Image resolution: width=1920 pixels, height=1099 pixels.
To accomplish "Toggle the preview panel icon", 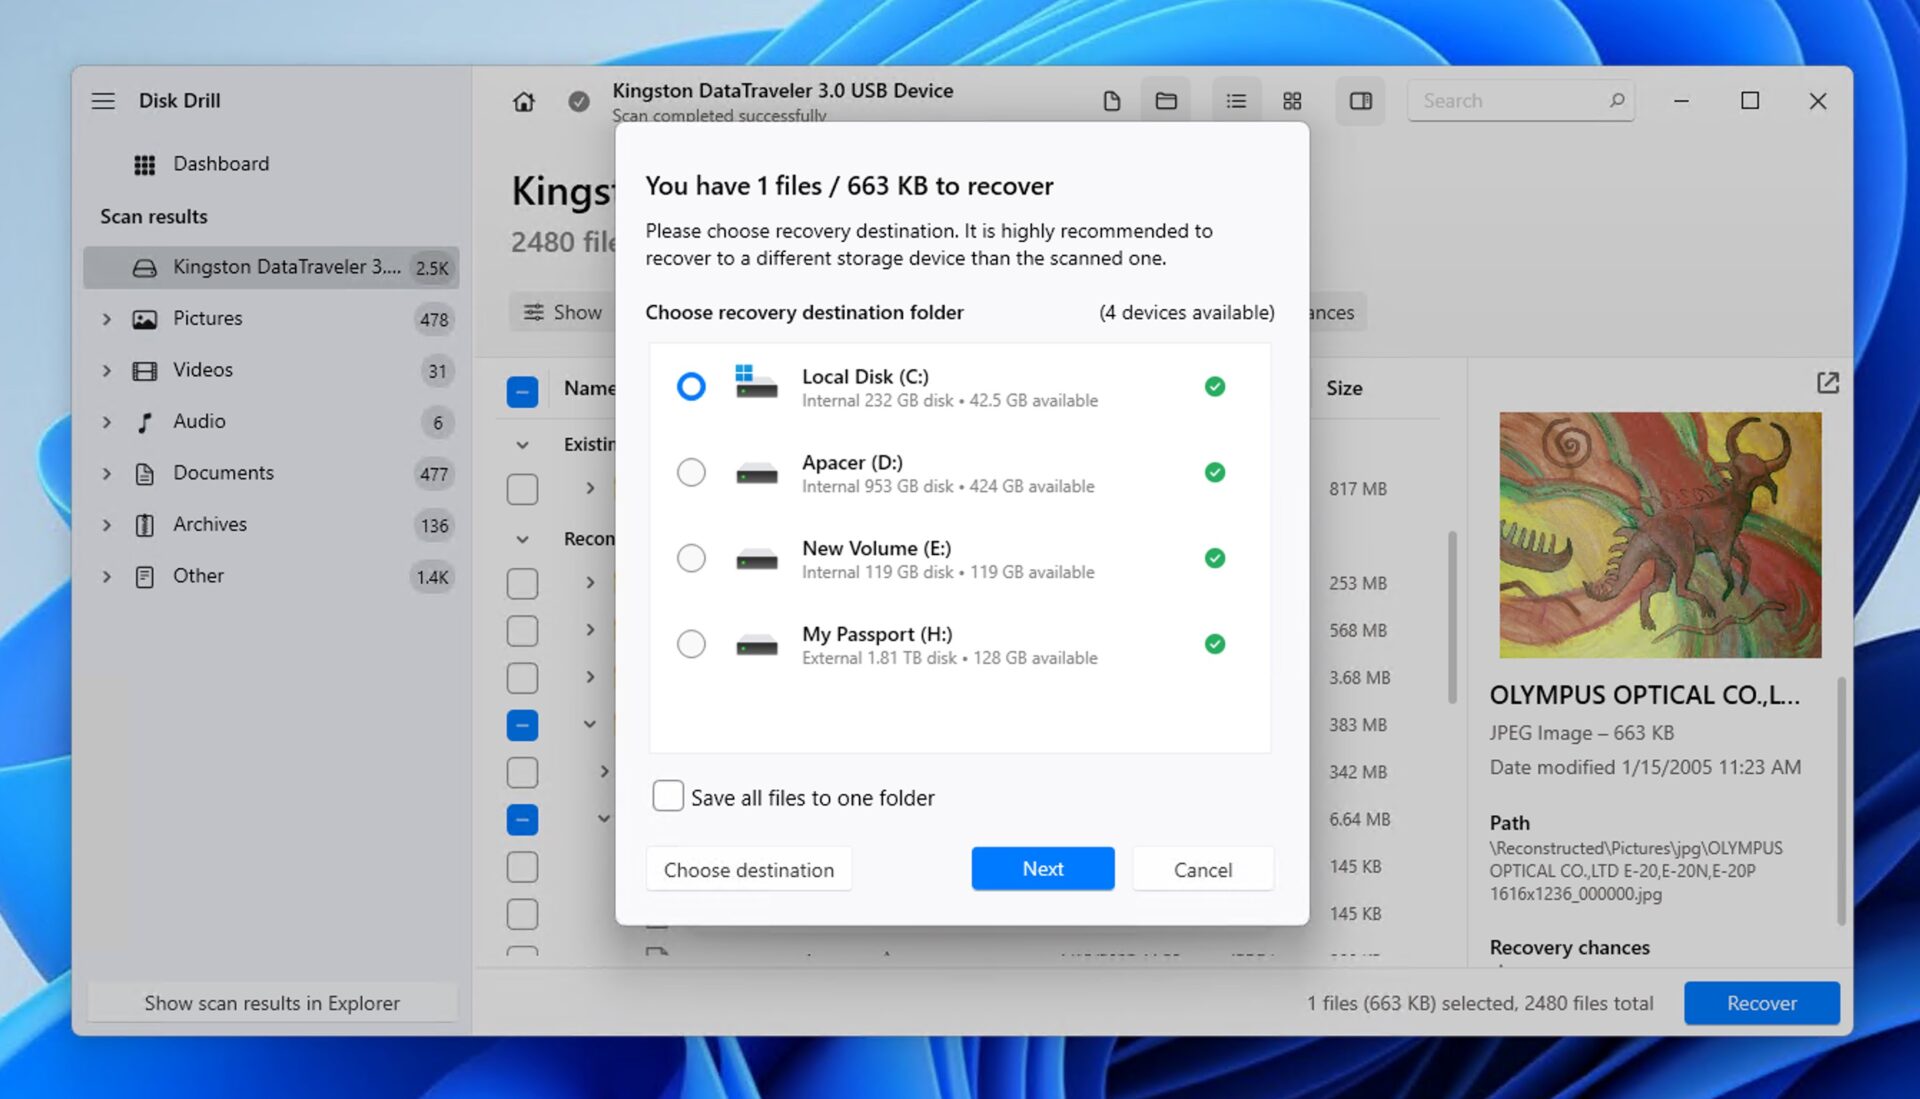I will pyautogui.click(x=1360, y=100).
